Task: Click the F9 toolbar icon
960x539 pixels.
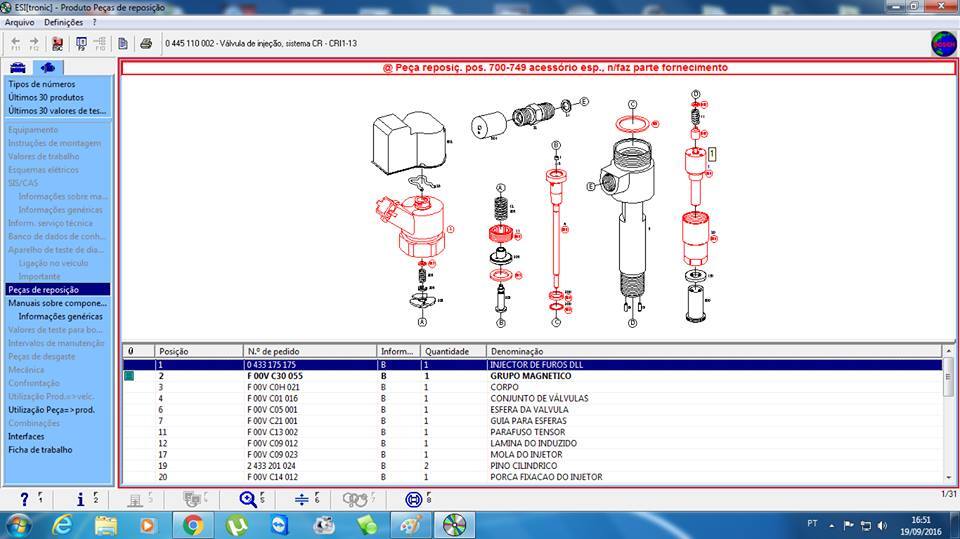Action: 81,43
